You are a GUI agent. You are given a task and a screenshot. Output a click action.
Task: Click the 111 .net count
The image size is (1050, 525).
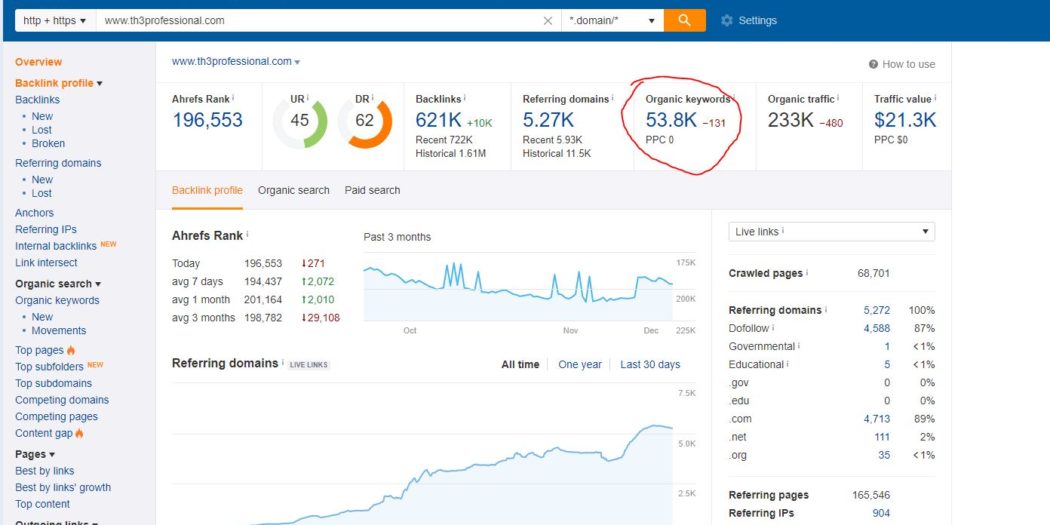coord(882,437)
